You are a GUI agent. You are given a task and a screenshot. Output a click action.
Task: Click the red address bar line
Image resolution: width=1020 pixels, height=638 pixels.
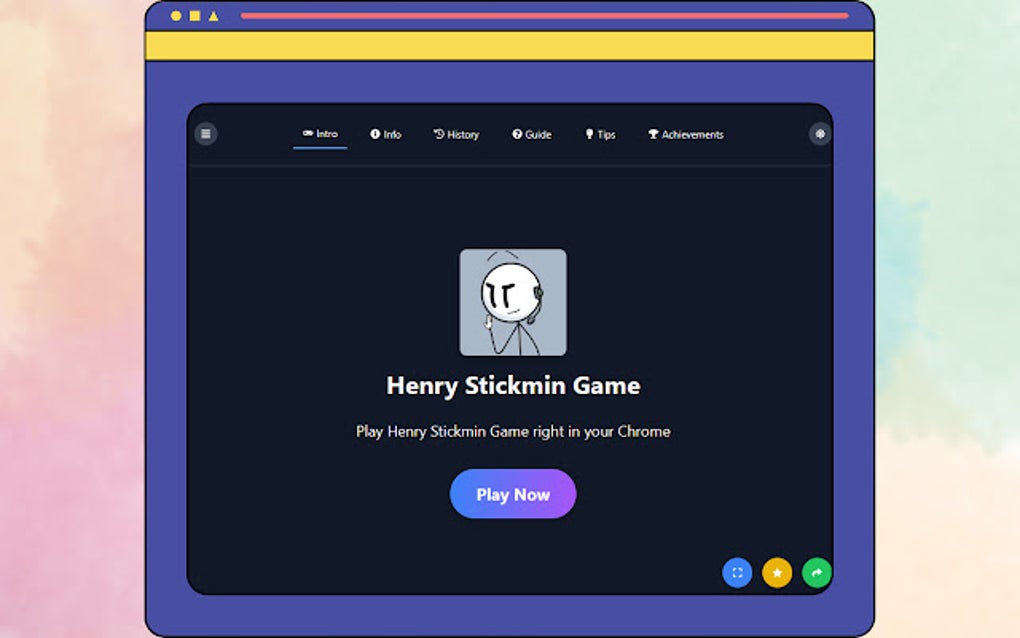[544, 16]
